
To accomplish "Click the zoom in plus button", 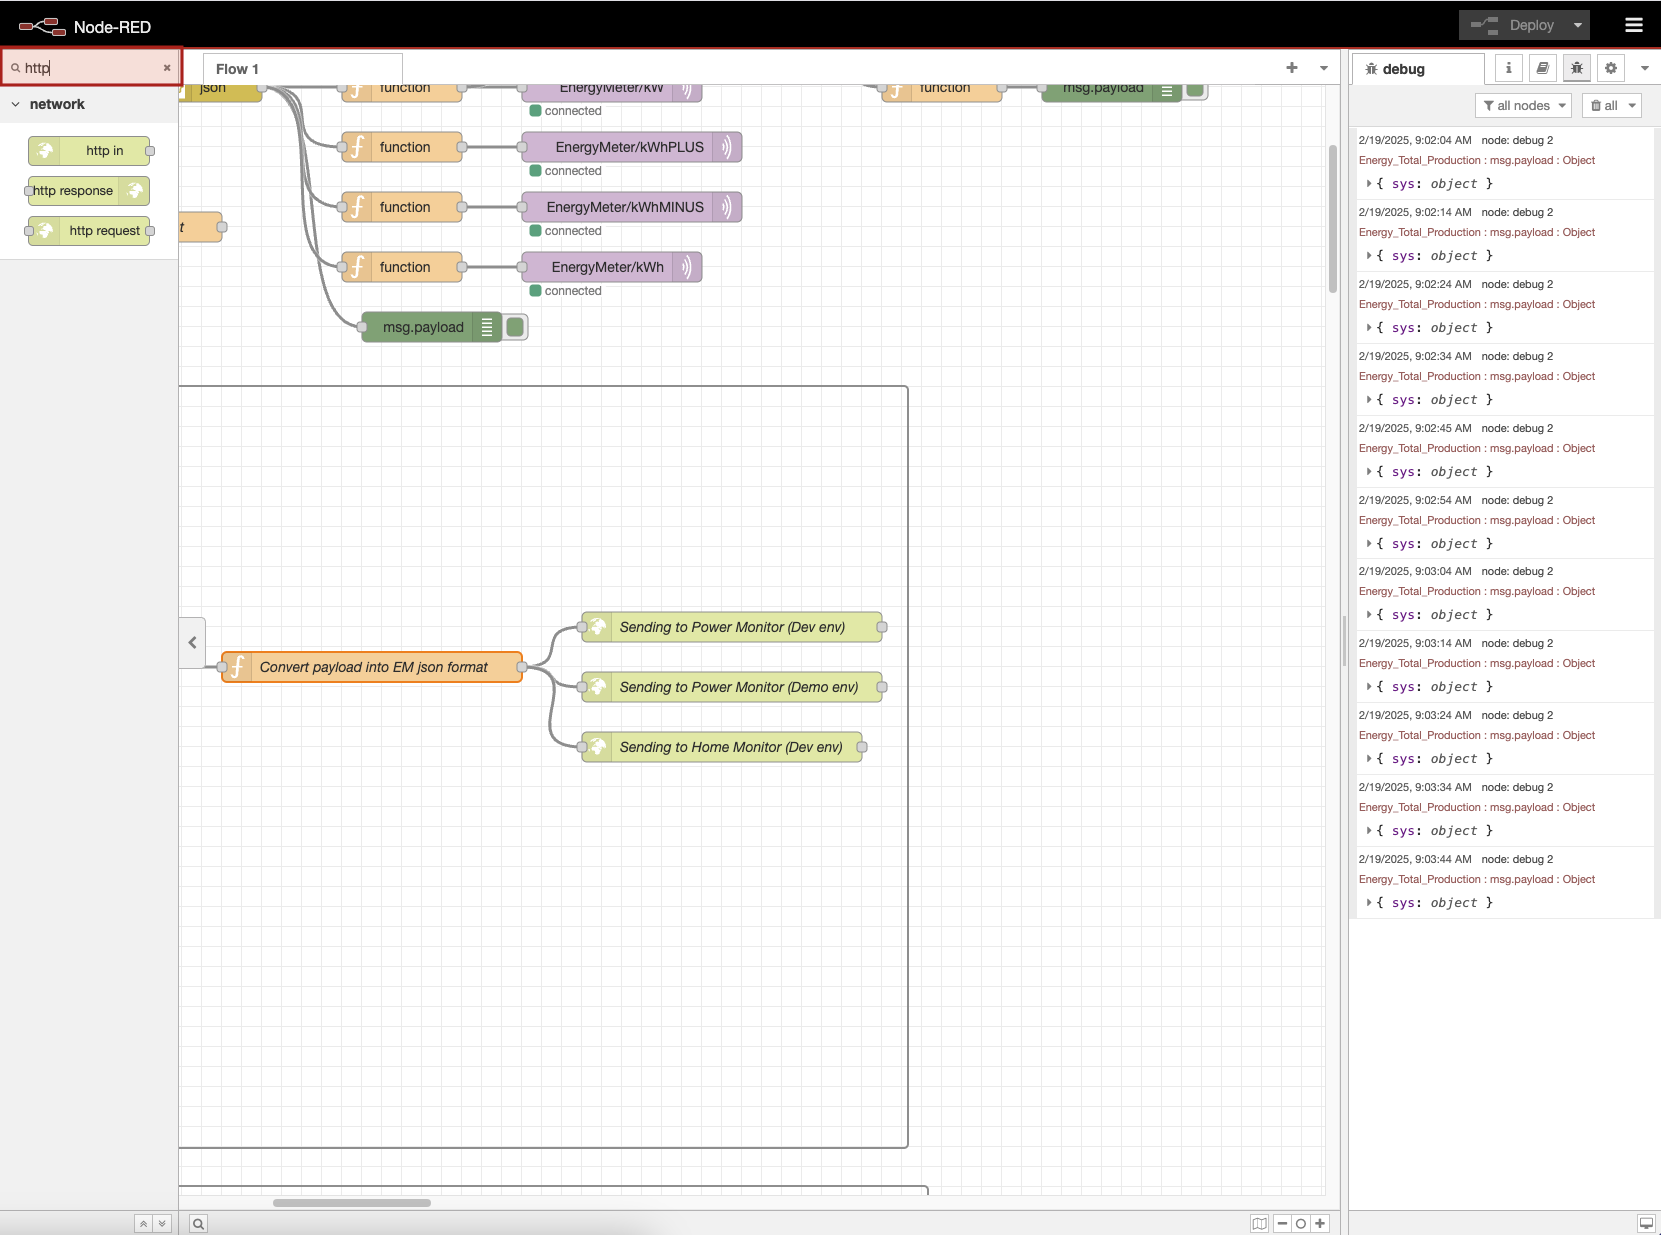I will pos(1320,1224).
